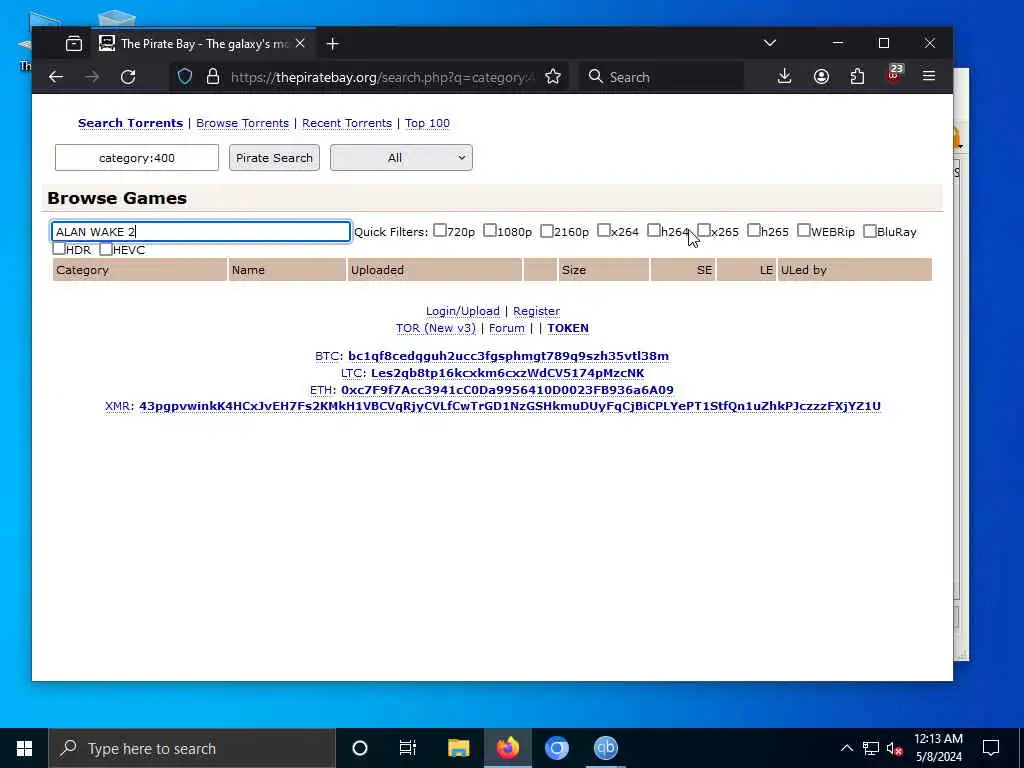Click the network tray icon
The height and width of the screenshot is (768, 1024).
(x=871, y=748)
